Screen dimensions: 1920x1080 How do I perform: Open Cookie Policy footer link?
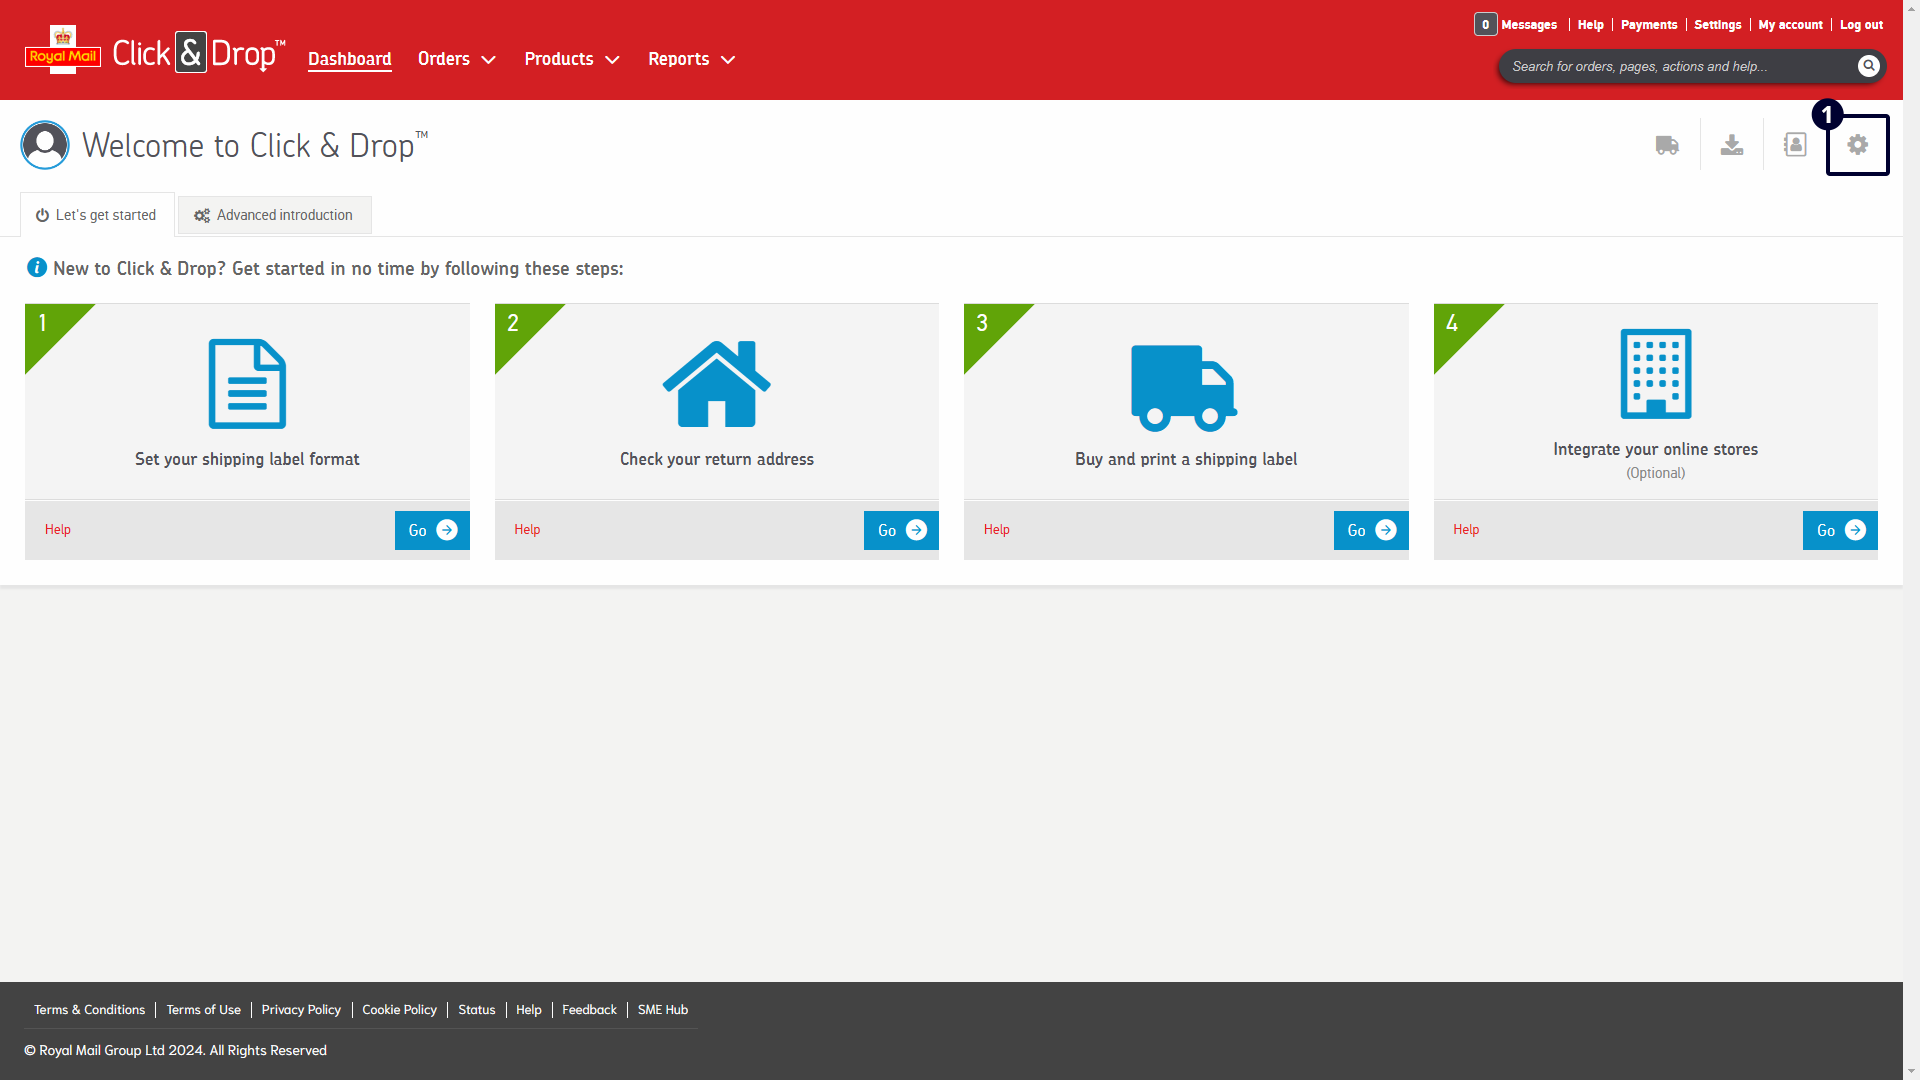click(399, 1010)
